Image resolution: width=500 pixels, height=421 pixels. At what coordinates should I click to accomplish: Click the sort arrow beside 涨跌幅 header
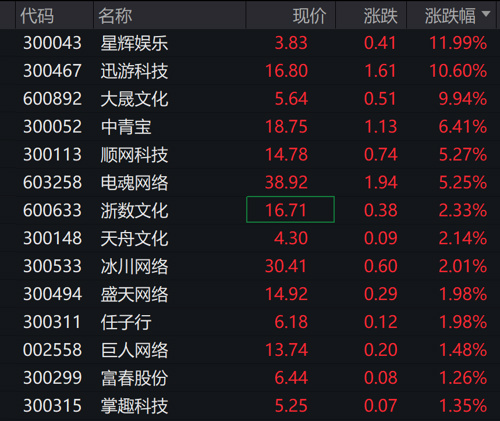click(x=486, y=14)
